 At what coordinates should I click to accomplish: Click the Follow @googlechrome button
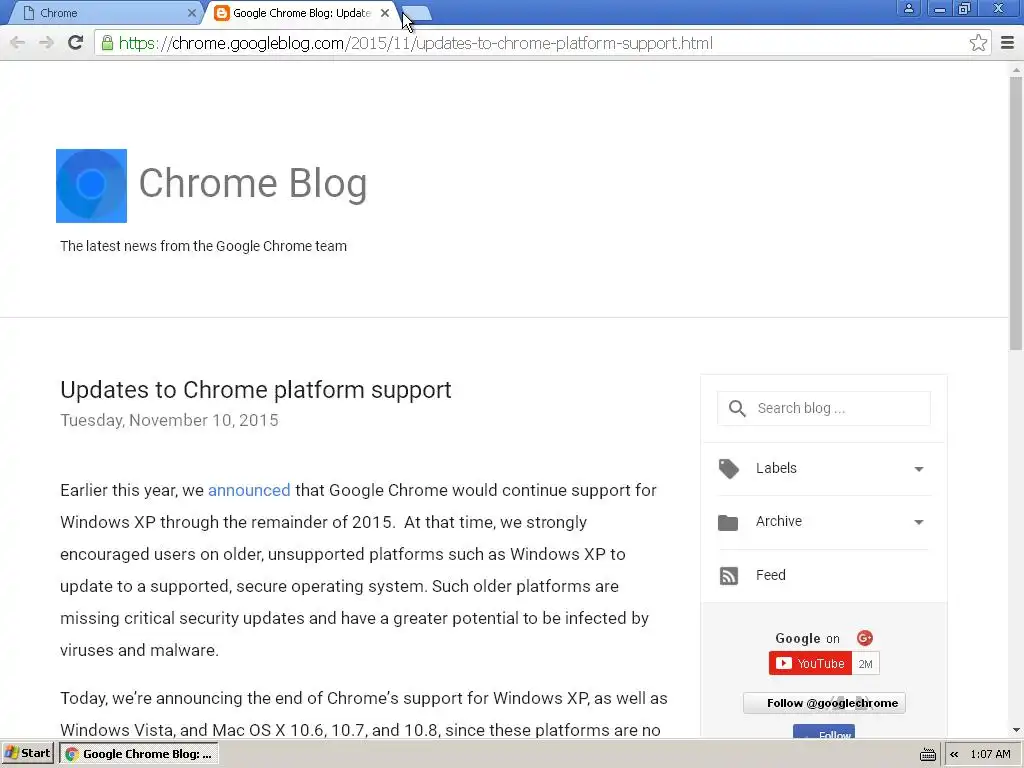coord(824,703)
